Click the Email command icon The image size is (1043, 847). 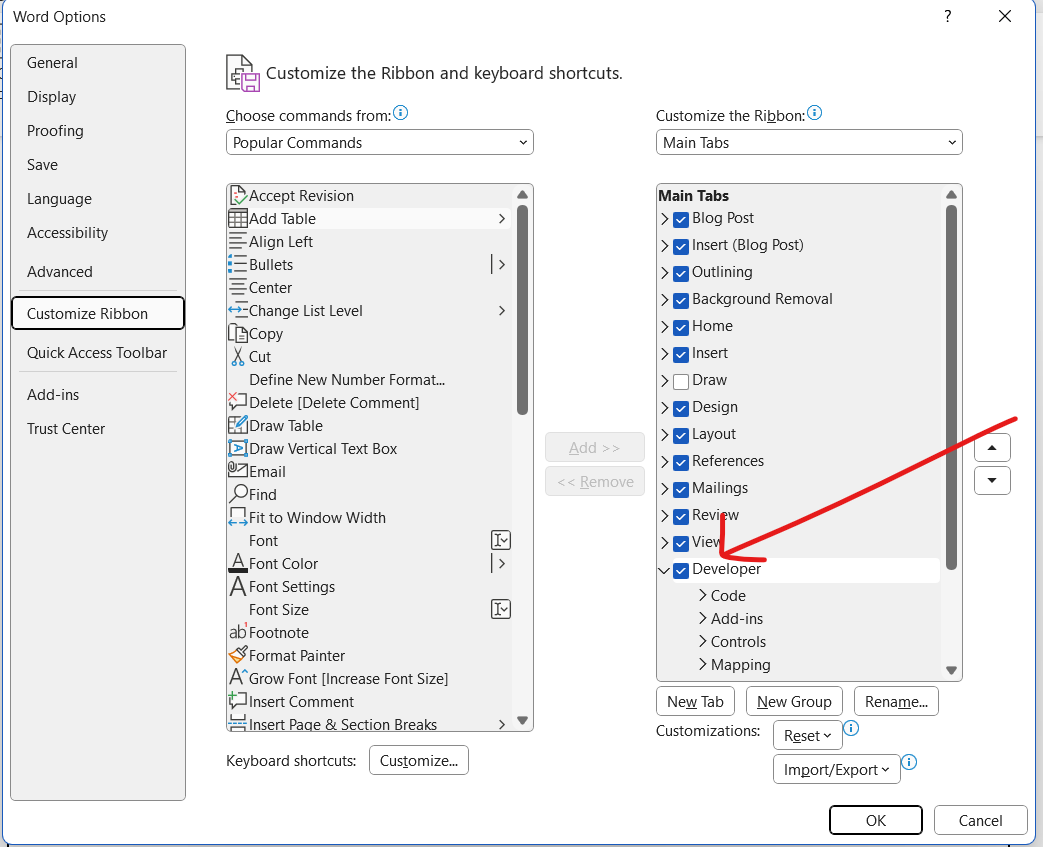[238, 472]
